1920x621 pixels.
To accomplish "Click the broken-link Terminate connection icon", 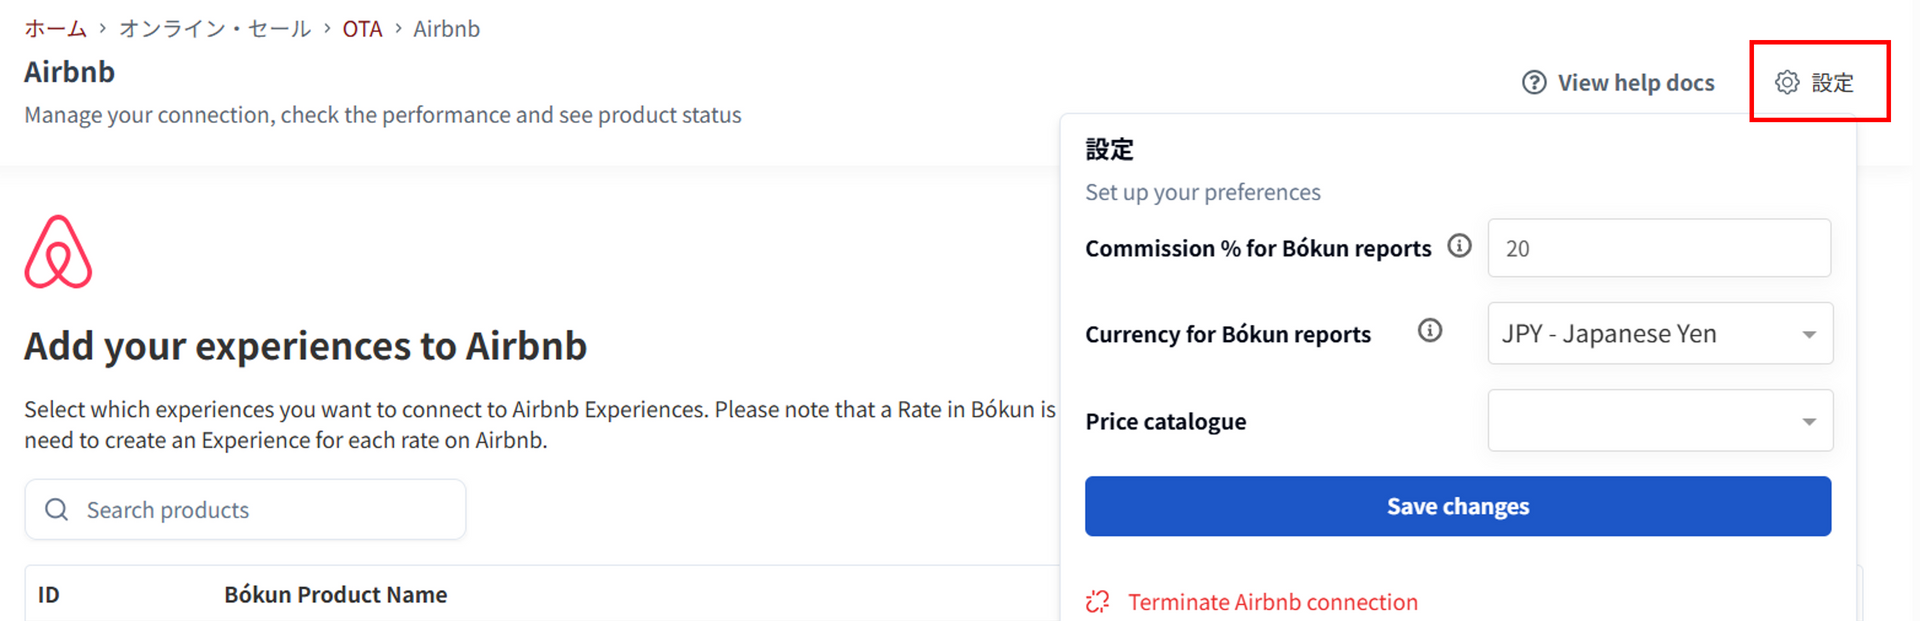I will tap(1098, 602).
